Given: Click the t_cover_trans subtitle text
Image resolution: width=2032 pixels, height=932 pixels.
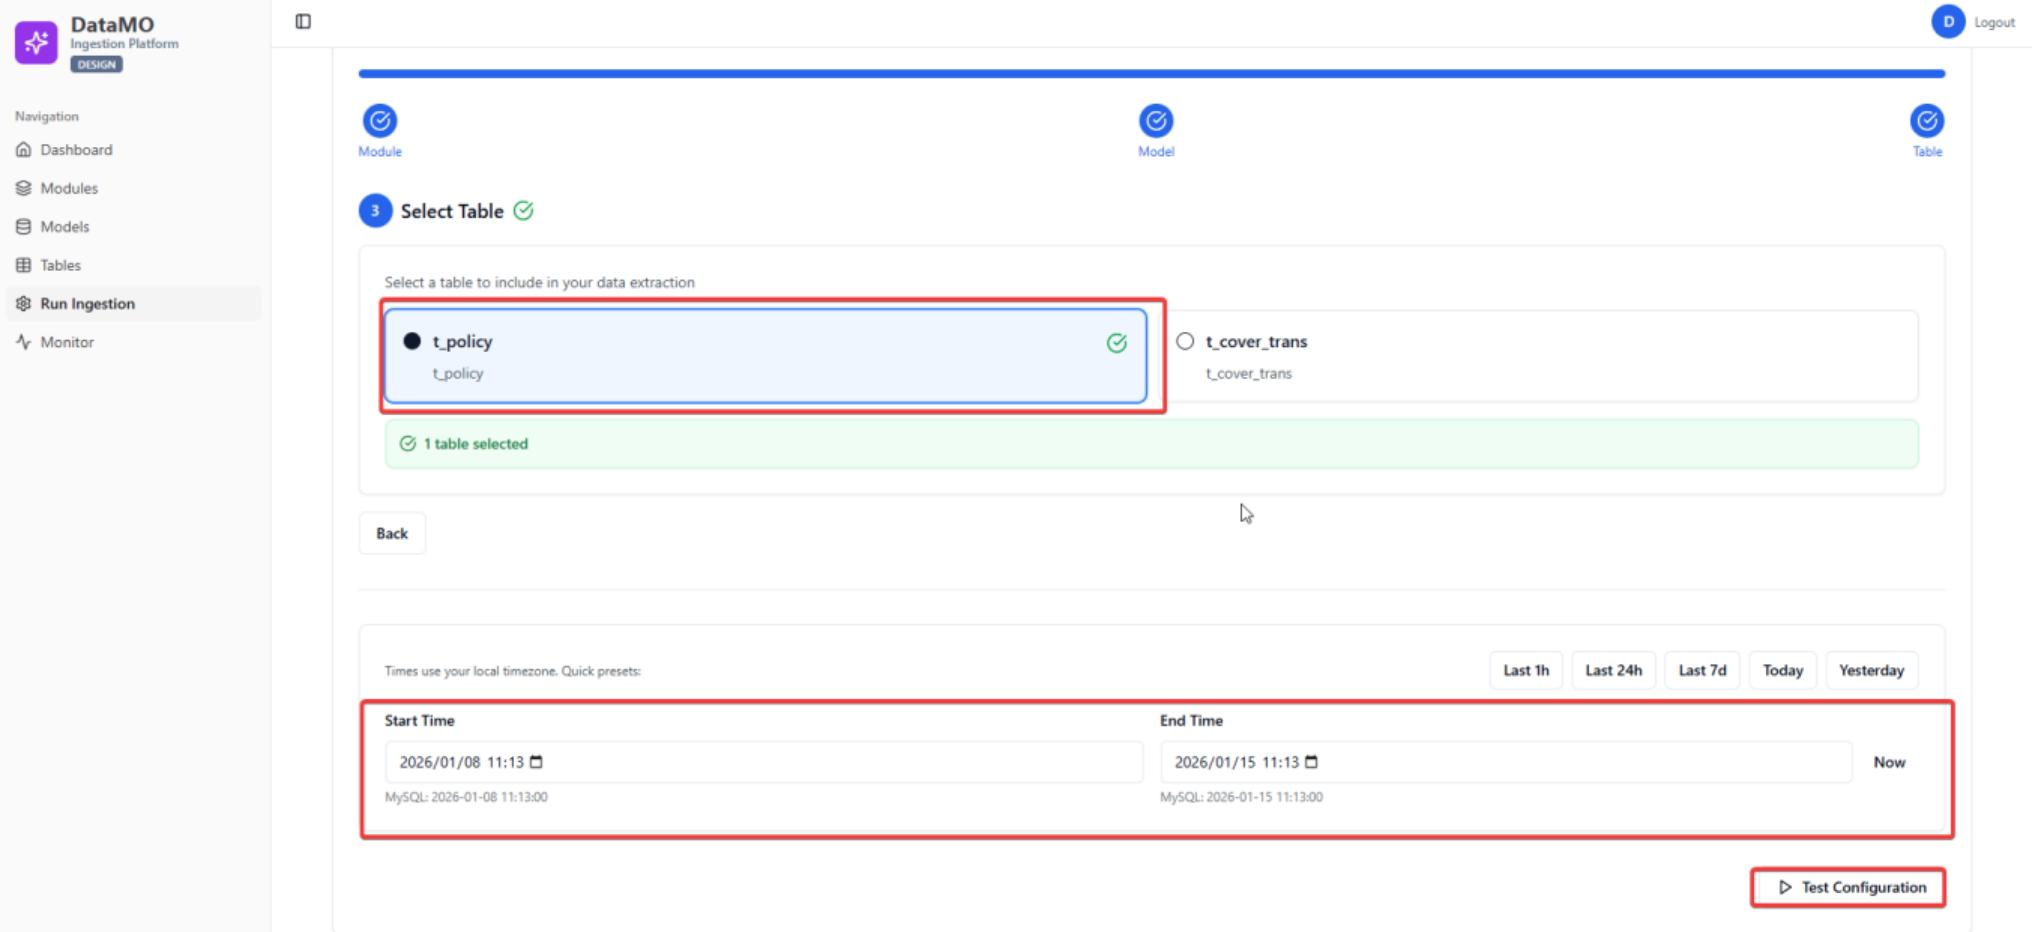Looking at the screenshot, I should (1249, 373).
